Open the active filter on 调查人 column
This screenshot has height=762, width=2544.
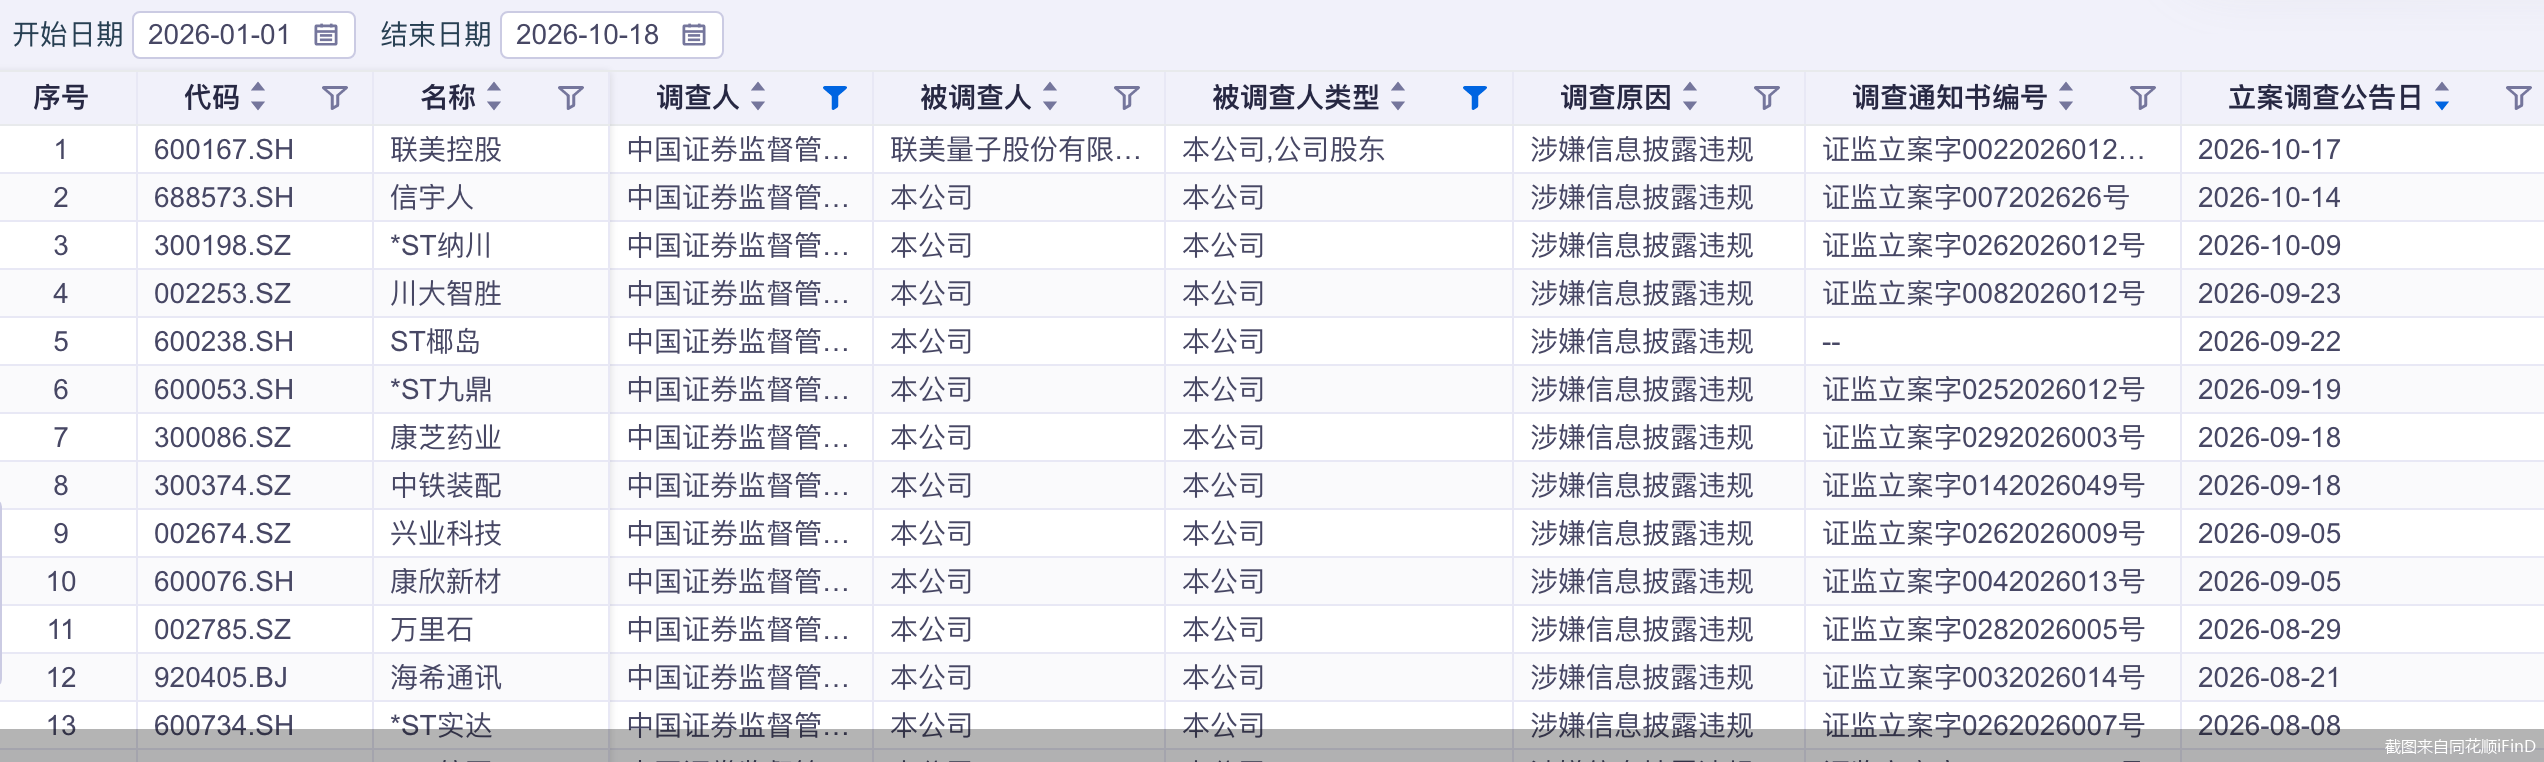pyautogui.click(x=835, y=97)
